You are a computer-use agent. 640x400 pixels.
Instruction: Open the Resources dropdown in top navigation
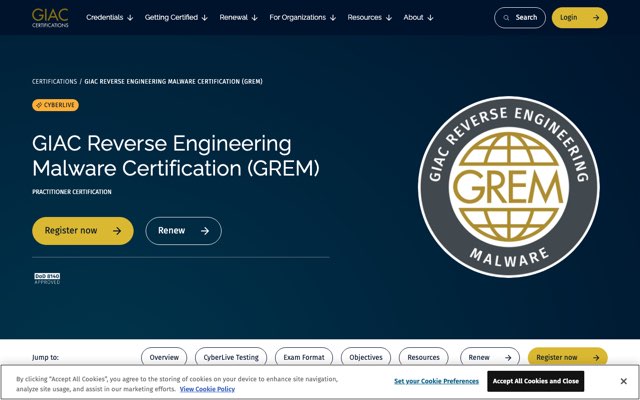click(369, 18)
